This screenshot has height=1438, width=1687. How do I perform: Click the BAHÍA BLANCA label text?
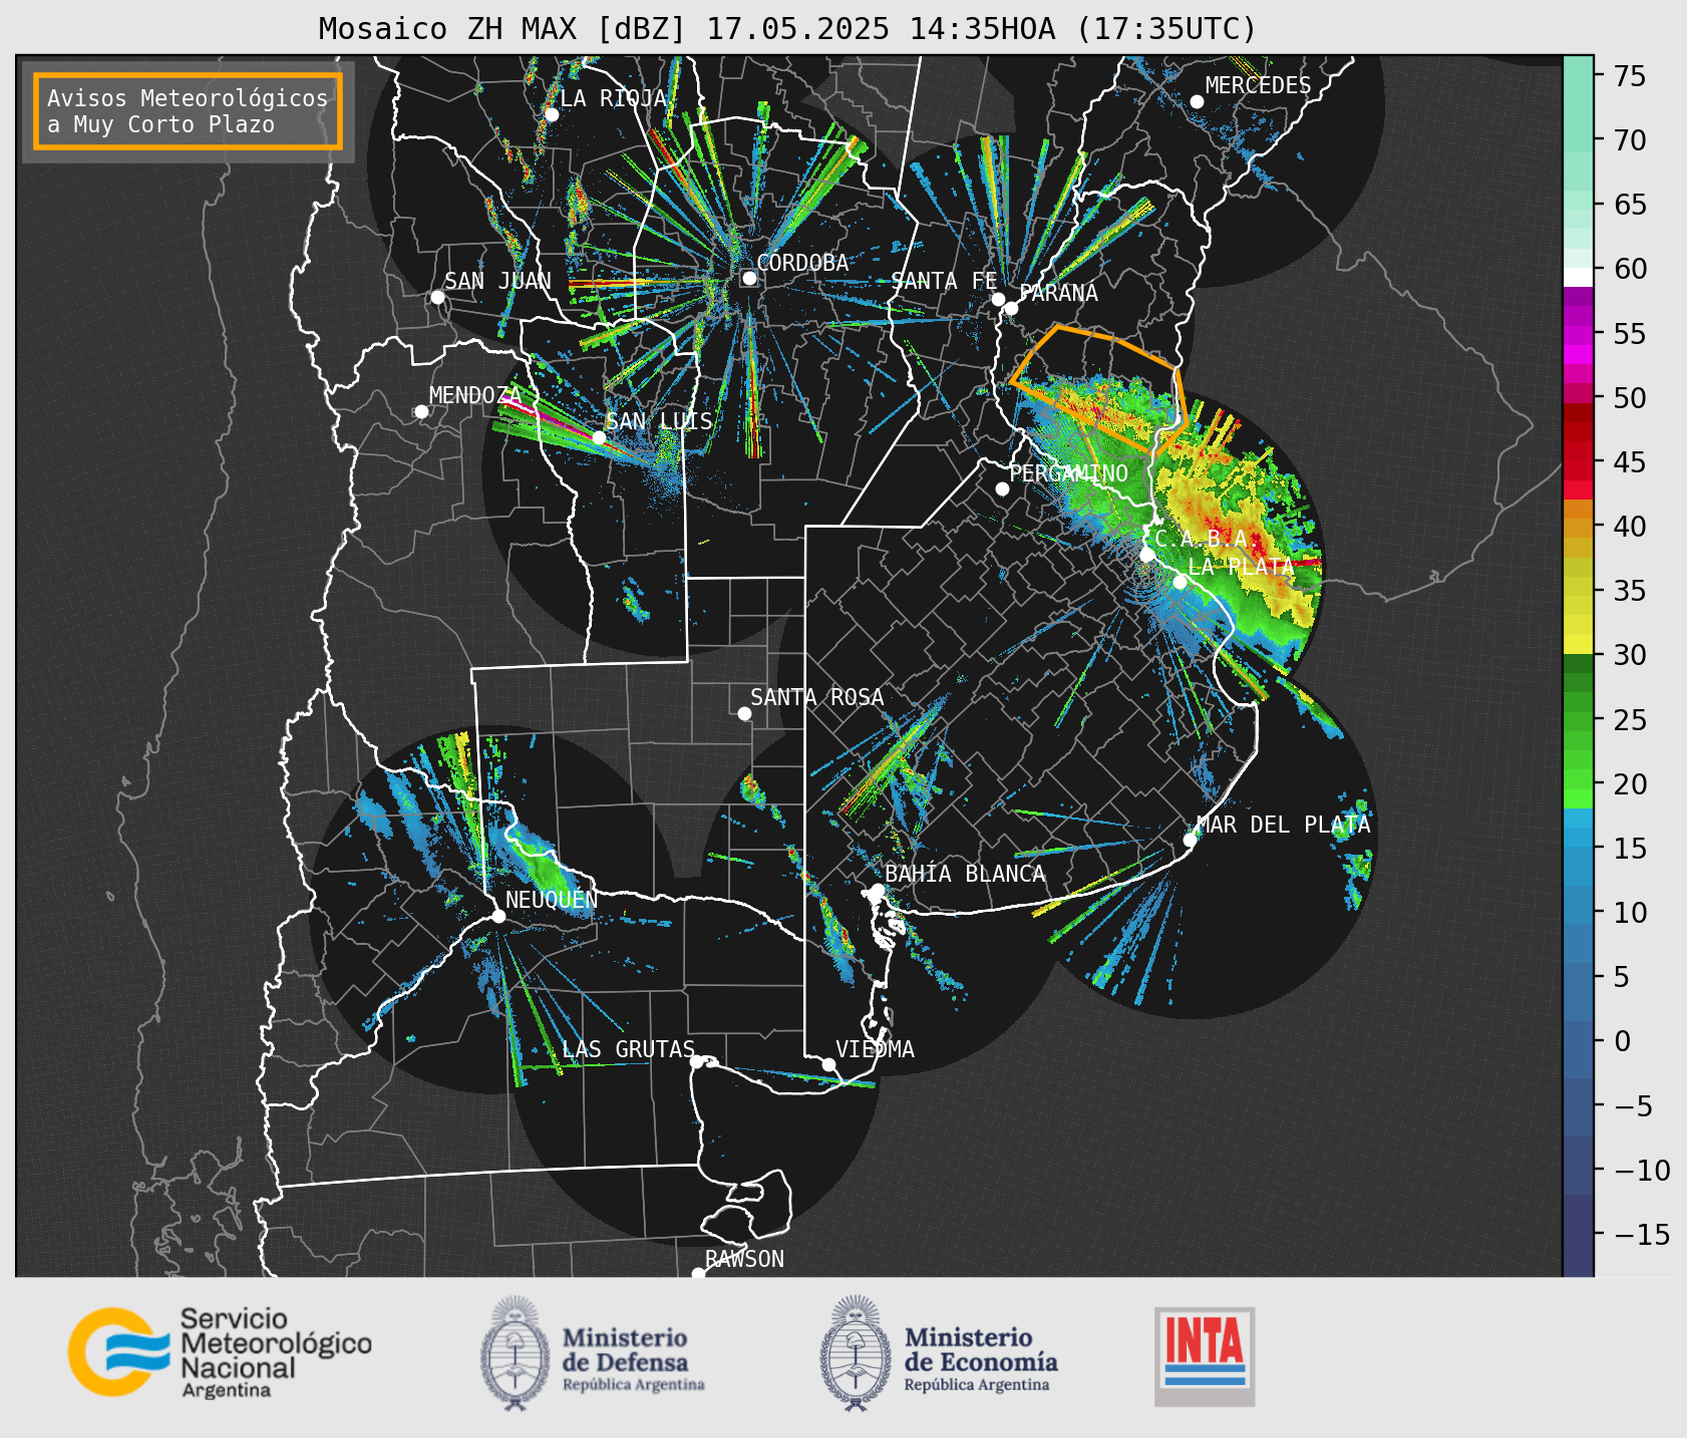tap(965, 874)
